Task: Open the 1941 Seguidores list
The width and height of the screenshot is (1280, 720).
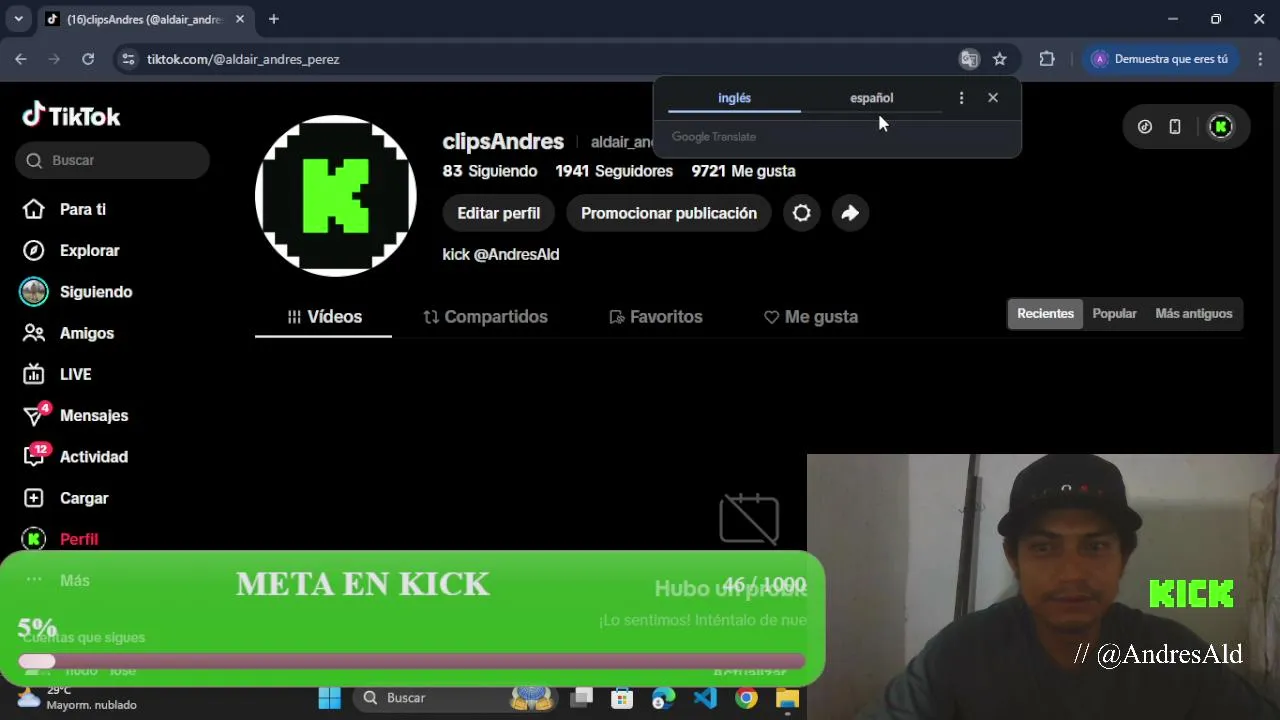Action: 614,171
